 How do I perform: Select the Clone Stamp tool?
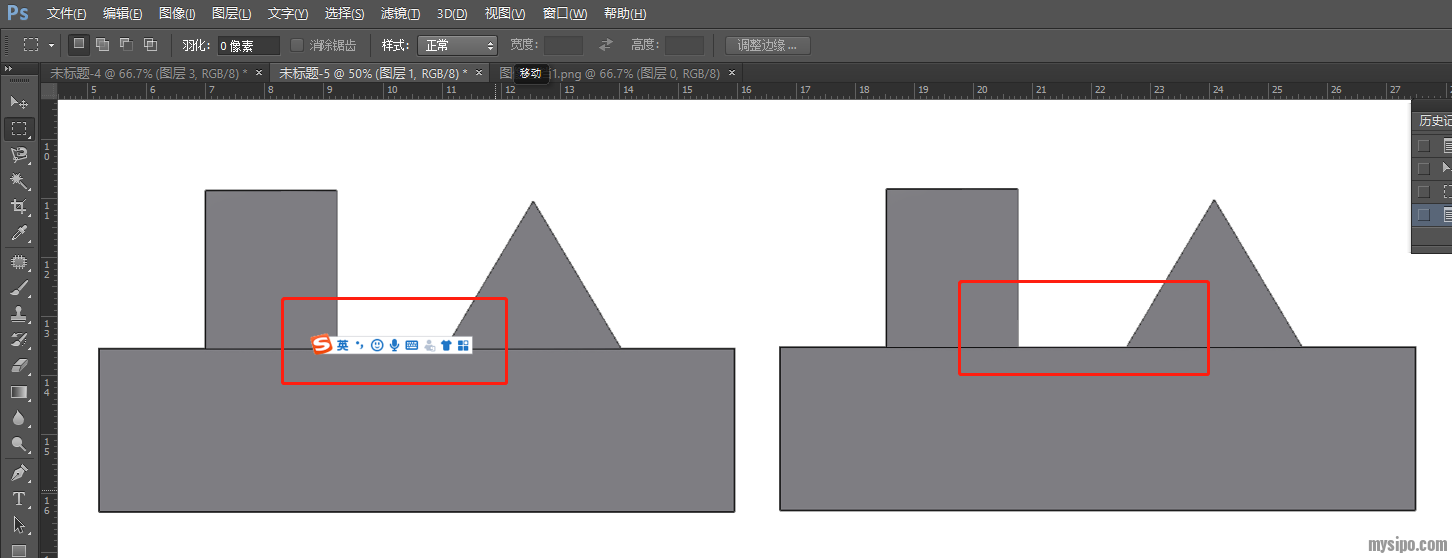18,314
